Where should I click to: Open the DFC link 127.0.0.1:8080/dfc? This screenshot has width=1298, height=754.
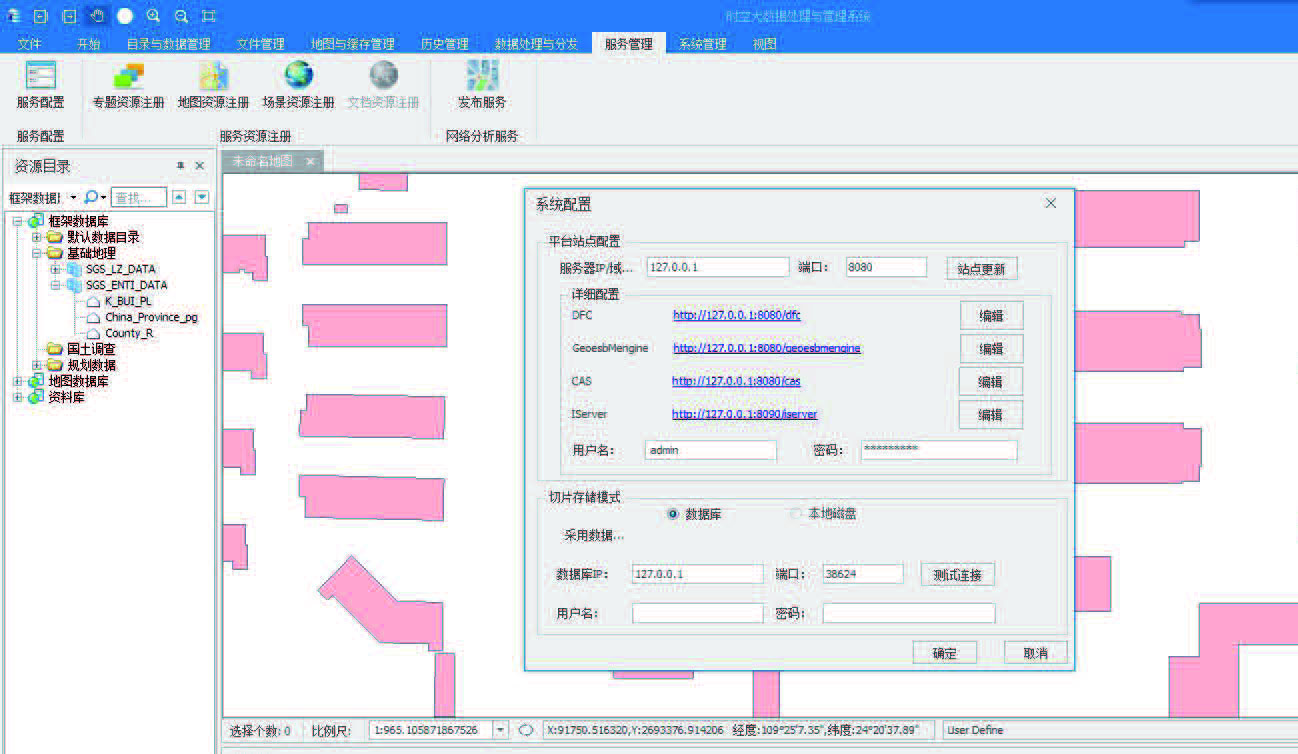coord(737,315)
